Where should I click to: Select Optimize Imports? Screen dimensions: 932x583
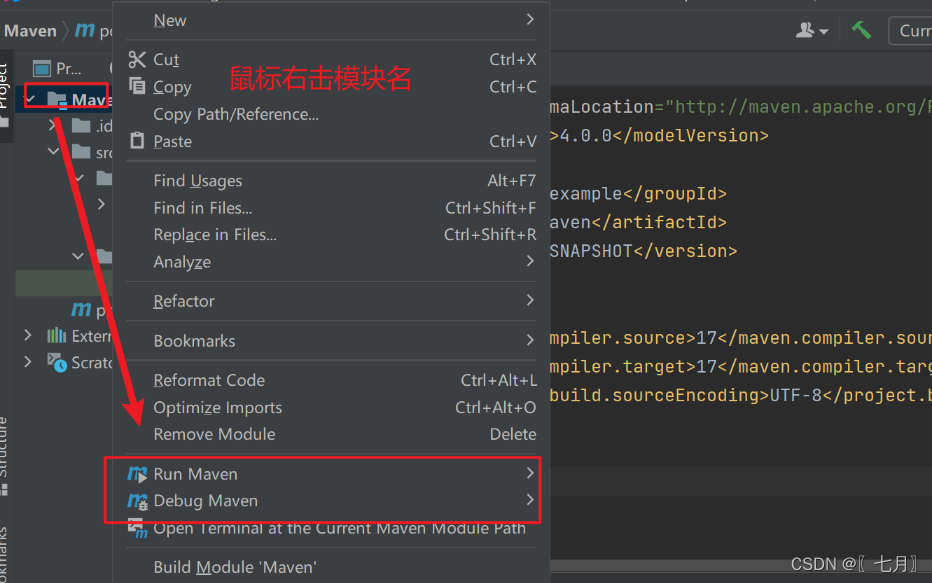(x=331, y=408)
